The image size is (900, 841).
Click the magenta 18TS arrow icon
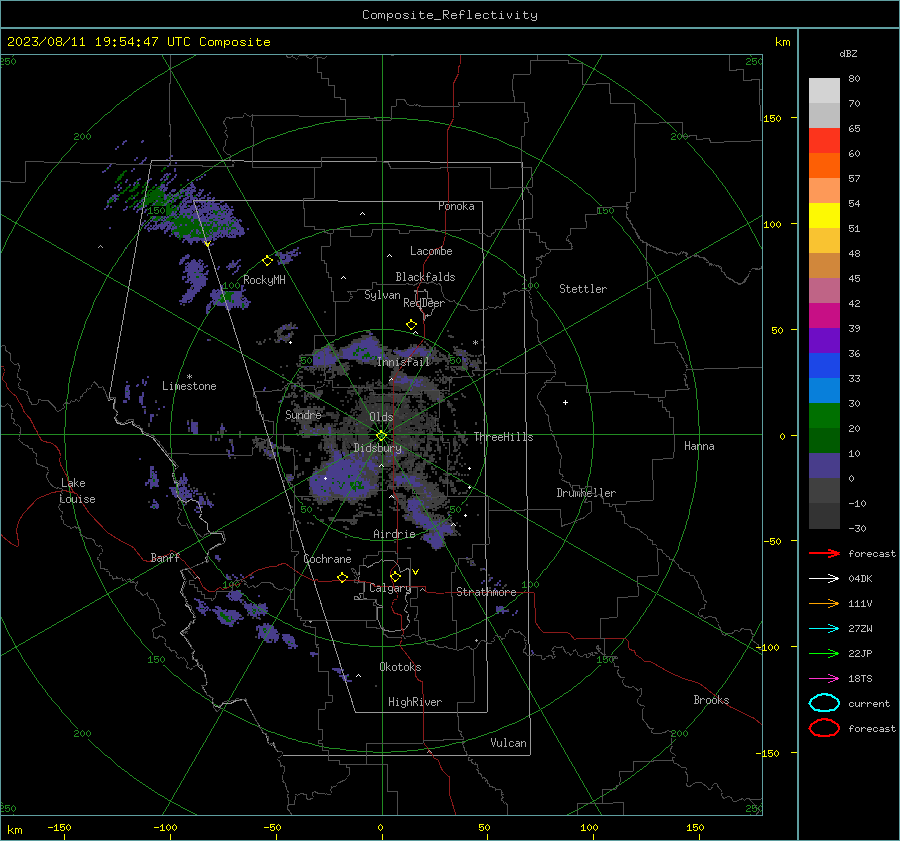pyautogui.click(x=824, y=679)
